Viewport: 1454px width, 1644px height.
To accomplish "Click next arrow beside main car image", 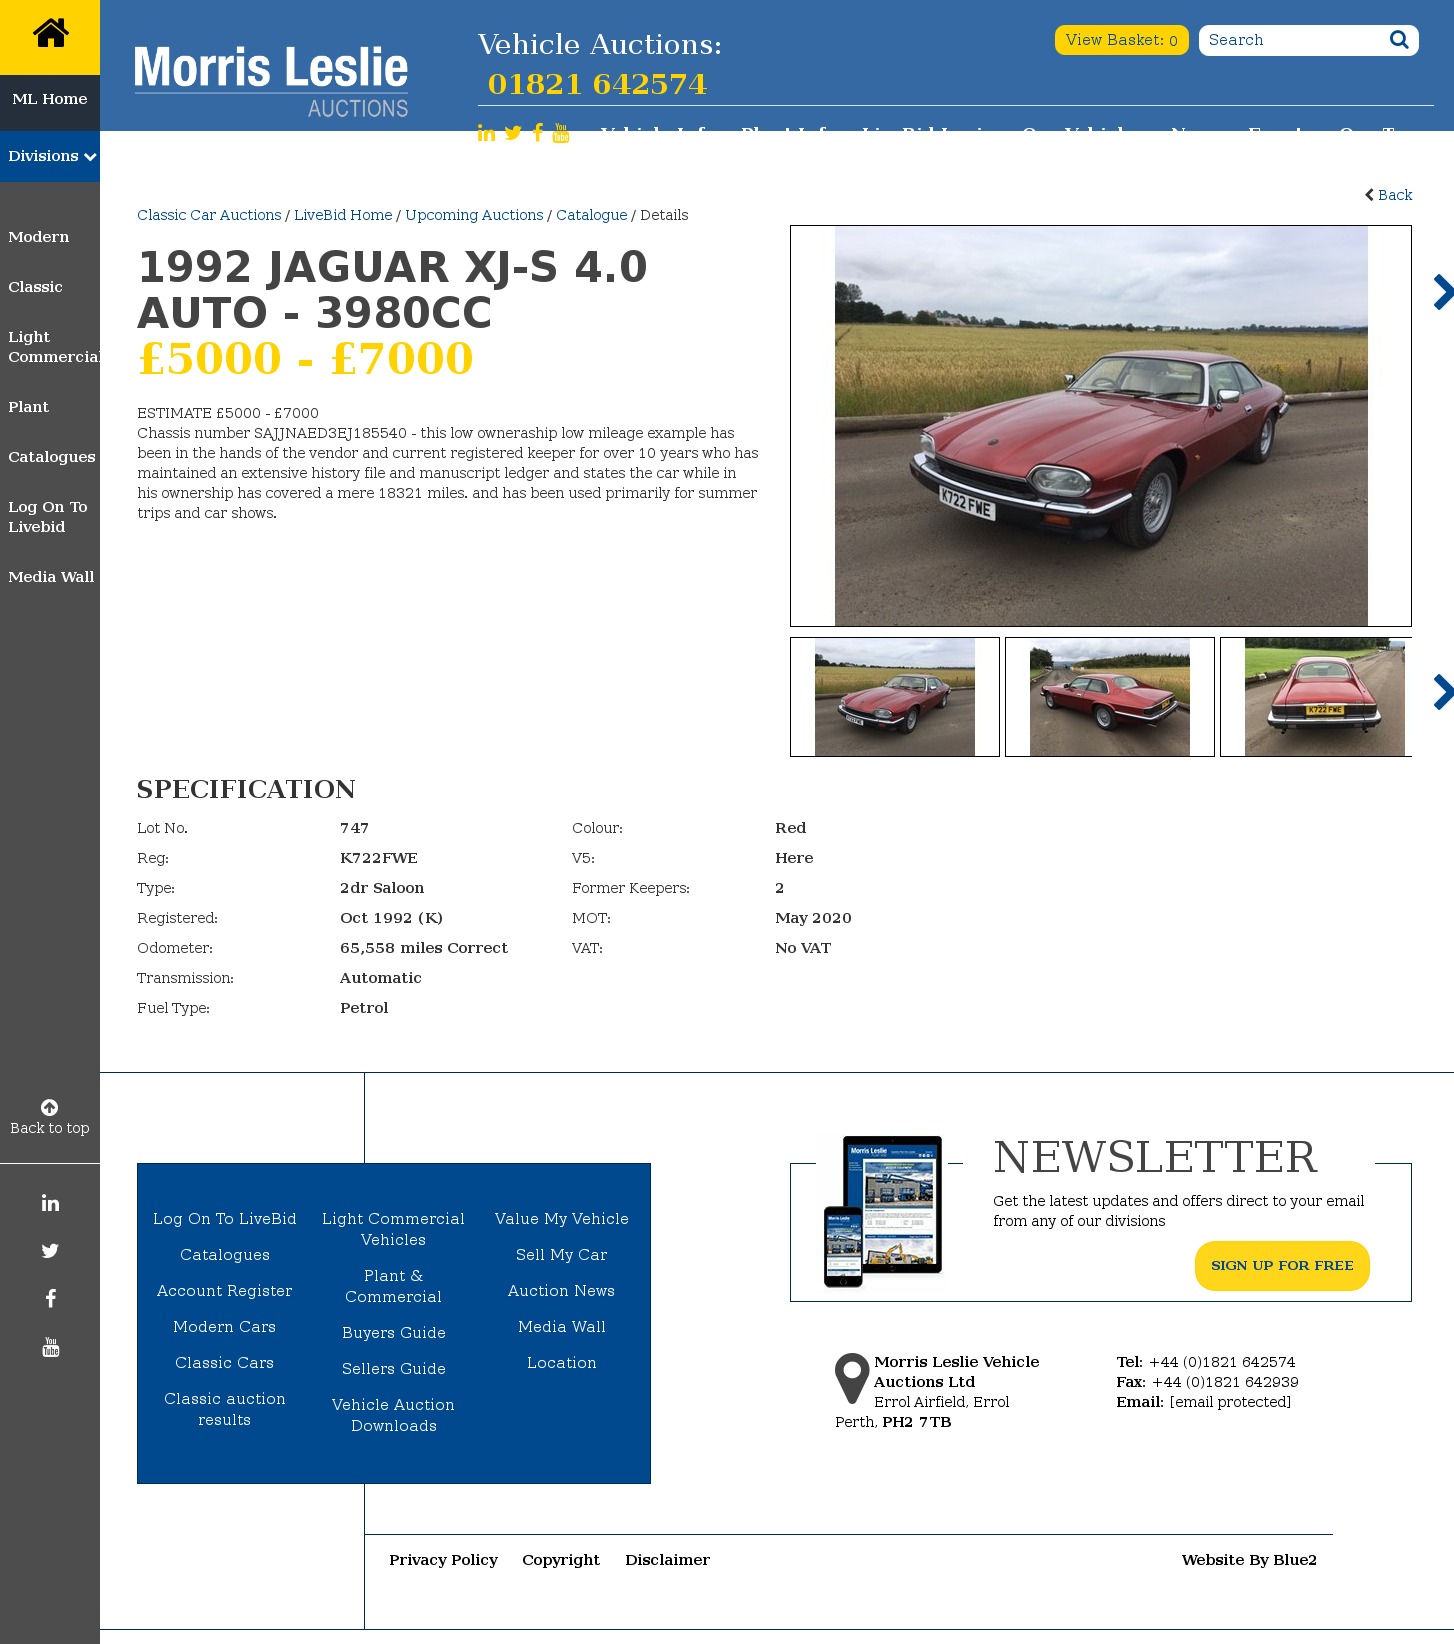I will click(x=1442, y=292).
